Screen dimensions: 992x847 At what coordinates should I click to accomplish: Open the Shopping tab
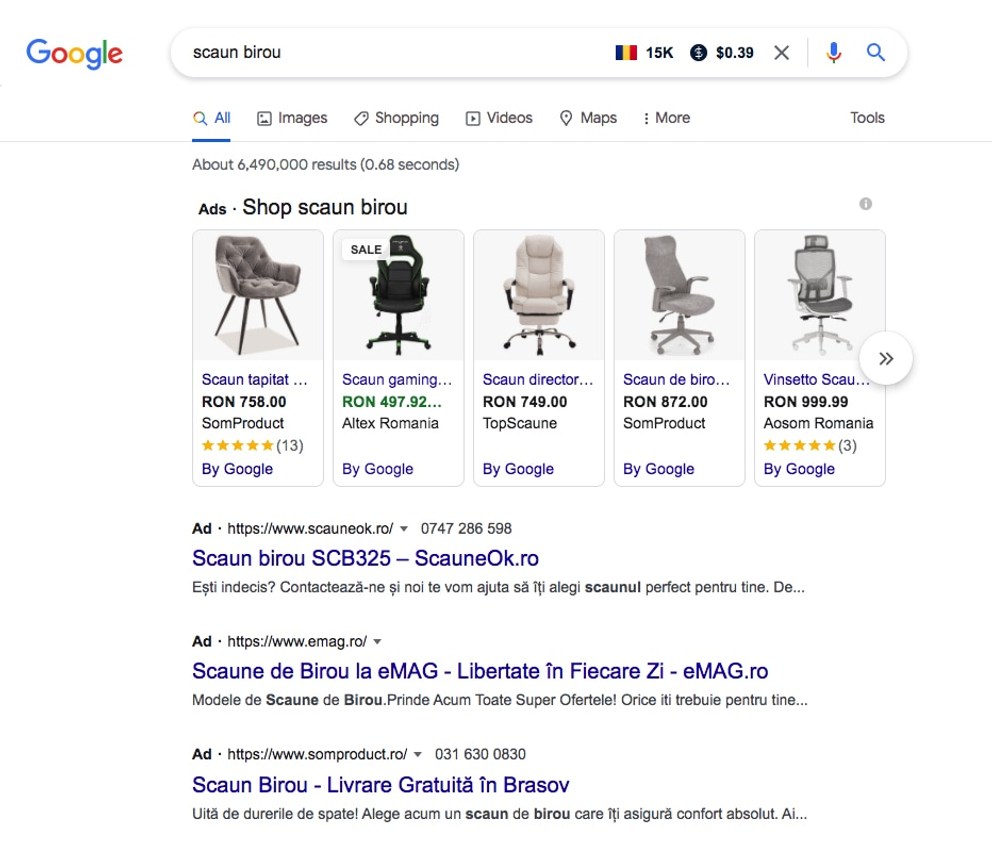[x=396, y=118]
